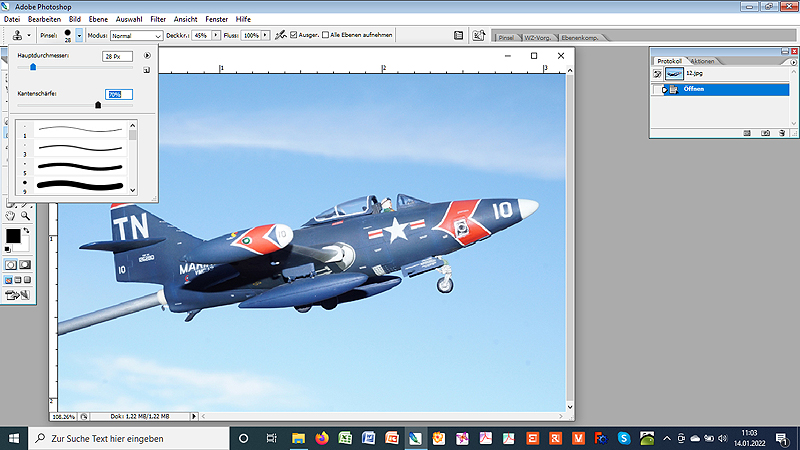Screen dimensions: 800x450
Task: Create new brush preset from this brush
Action: click(146, 70)
